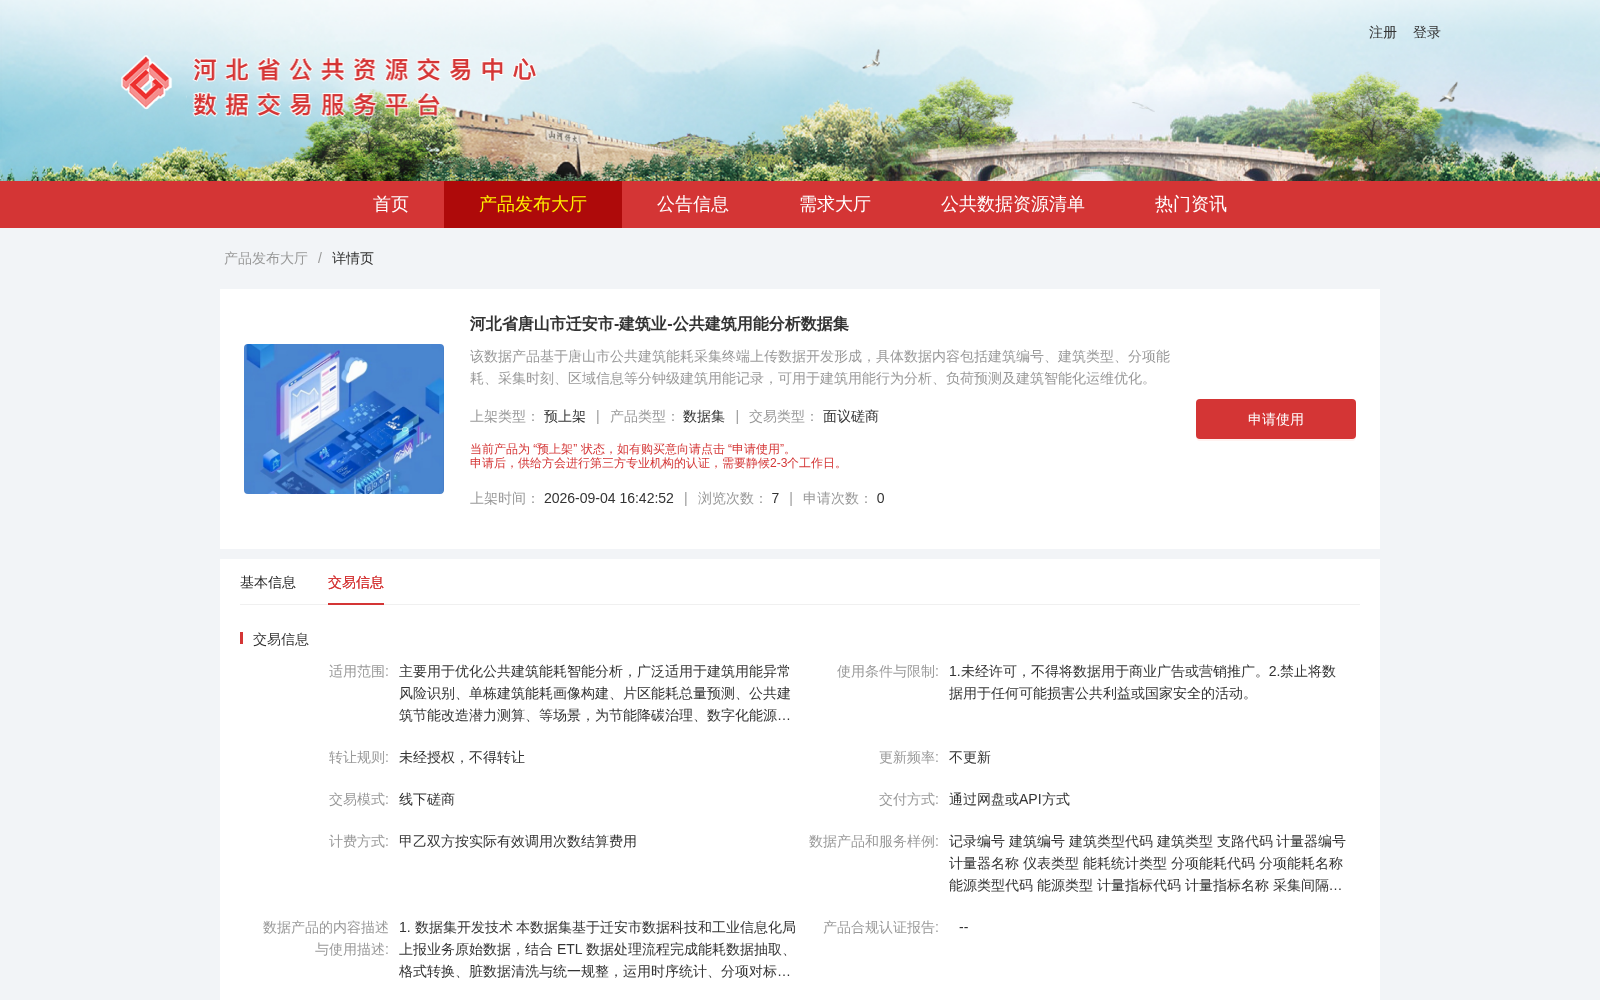Click the 数据产品和服务样例 field list text
The width and height of the screenshot is (1600, 1000).
click(x=1147, y=863)
